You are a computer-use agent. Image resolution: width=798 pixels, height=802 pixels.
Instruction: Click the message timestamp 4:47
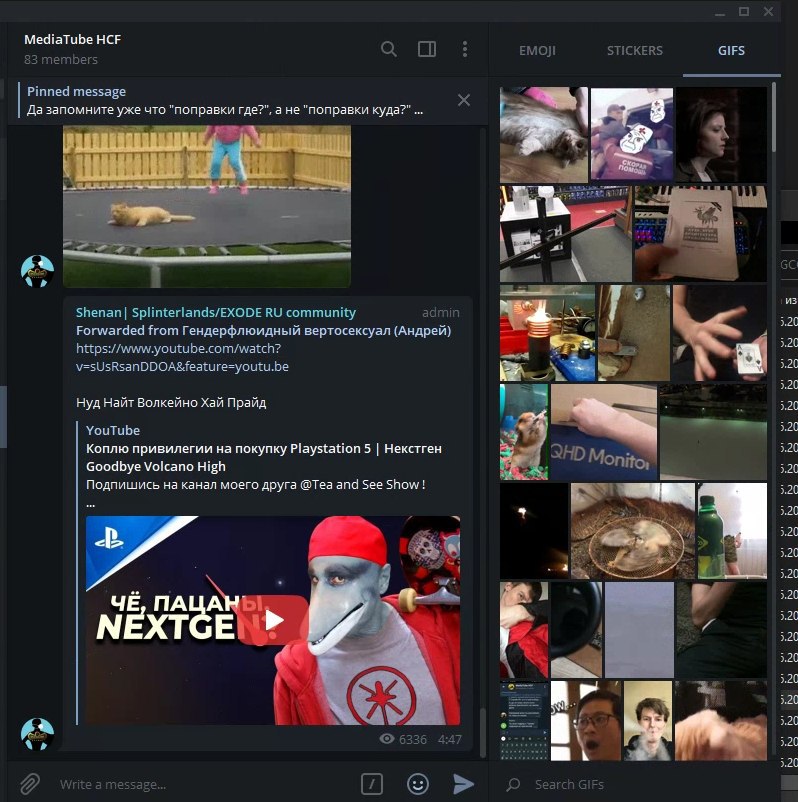[x=450, y=739]
